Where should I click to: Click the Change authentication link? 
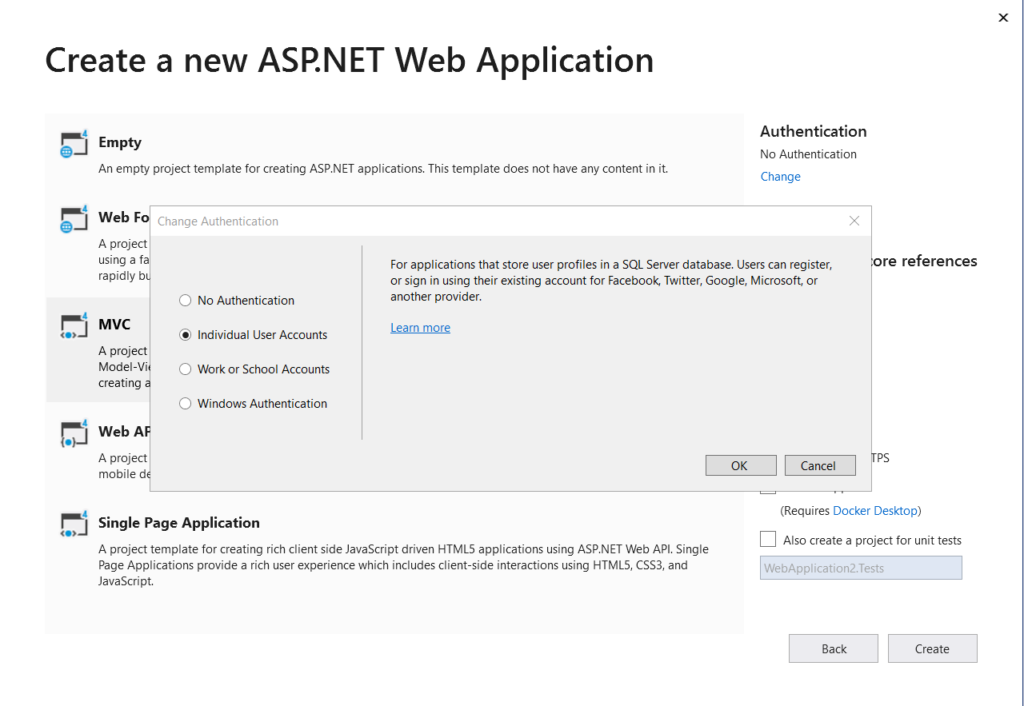(x=780, y=177)
